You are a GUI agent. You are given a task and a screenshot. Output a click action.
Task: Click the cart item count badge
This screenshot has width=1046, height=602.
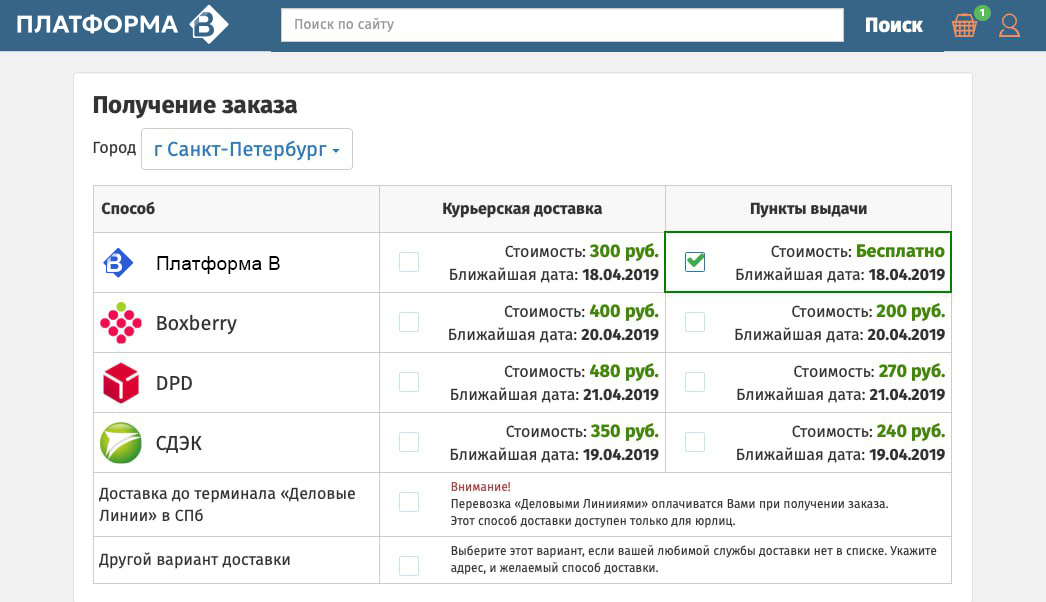point(982,13)
